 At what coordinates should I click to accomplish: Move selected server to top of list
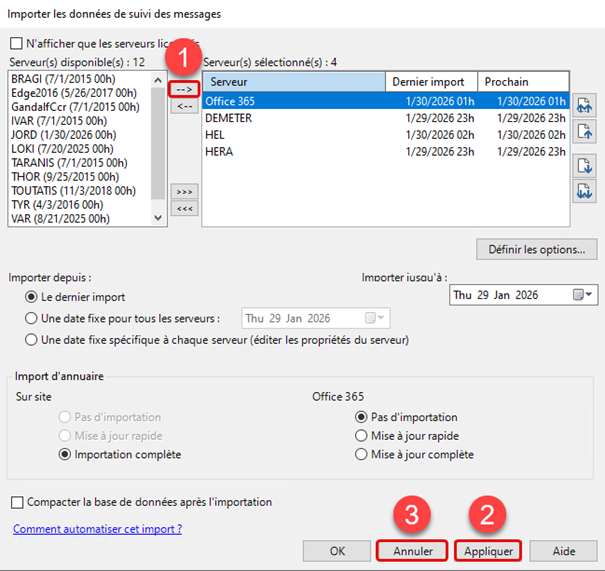coord(585,104)
